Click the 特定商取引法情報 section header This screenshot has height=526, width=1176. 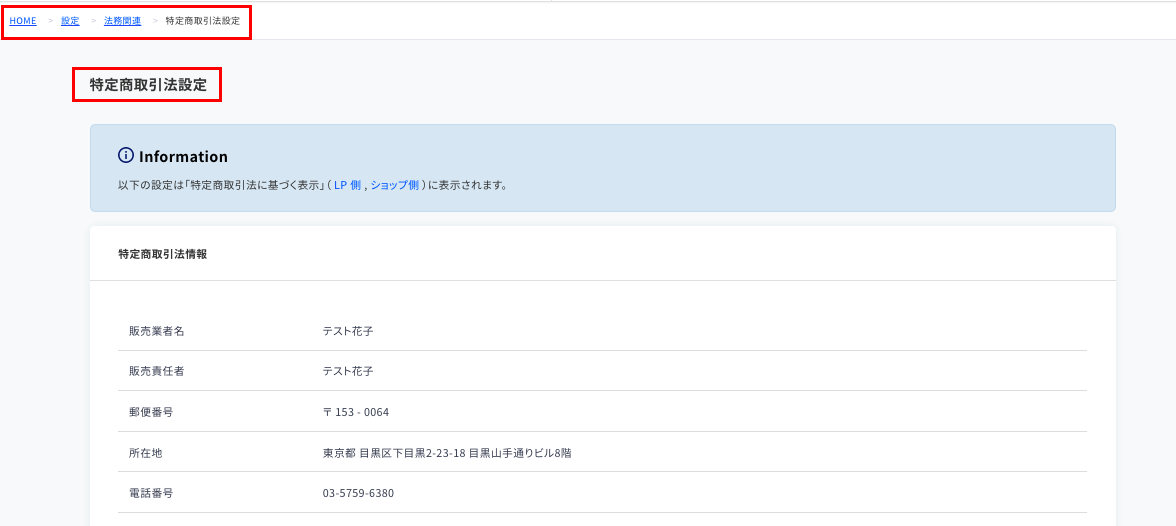163,254
